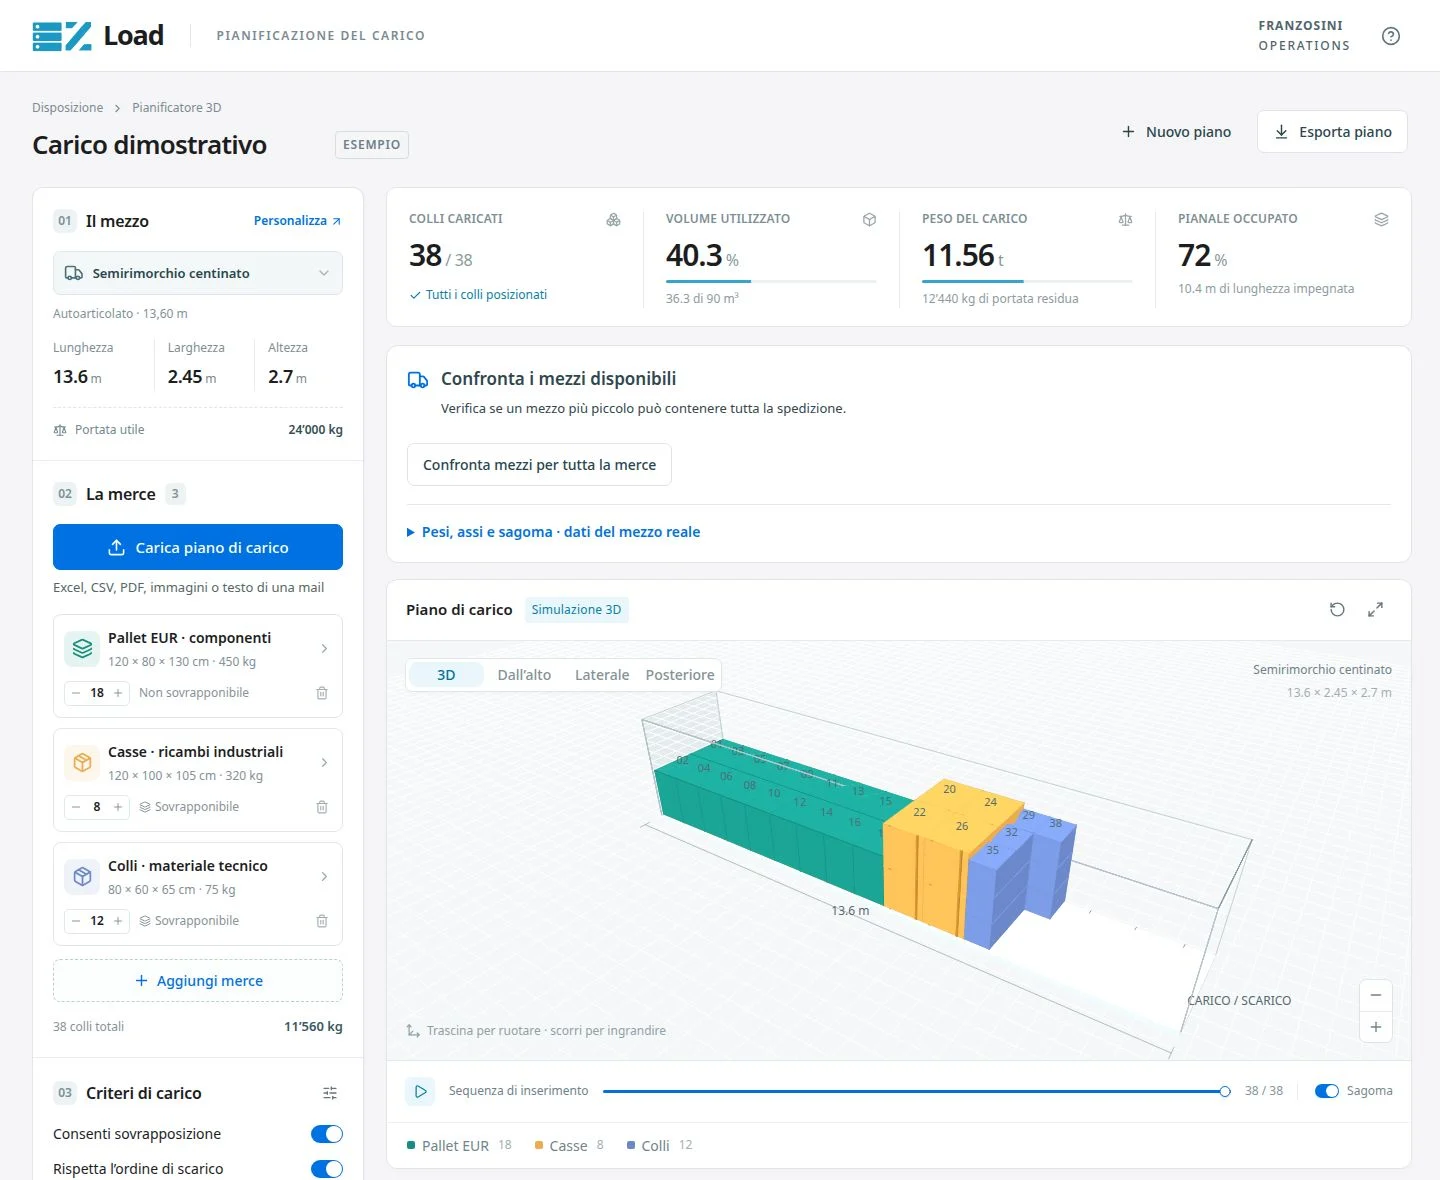Toggle Rispetta l'ordine di scarico switch
The width and height of the screenshot is (1440, 1180).
coord(326,1169)
